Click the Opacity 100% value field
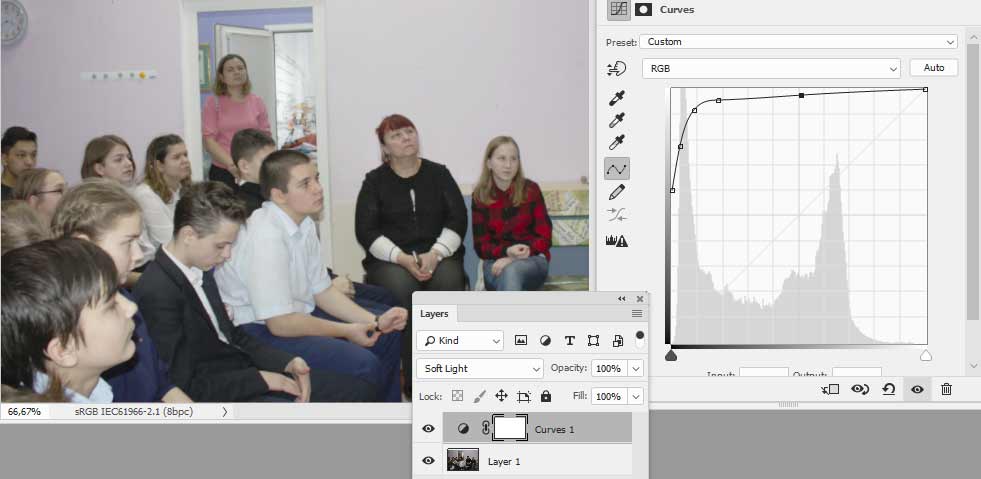The height and width of the screenshot is (479, 981). [609, 368]
